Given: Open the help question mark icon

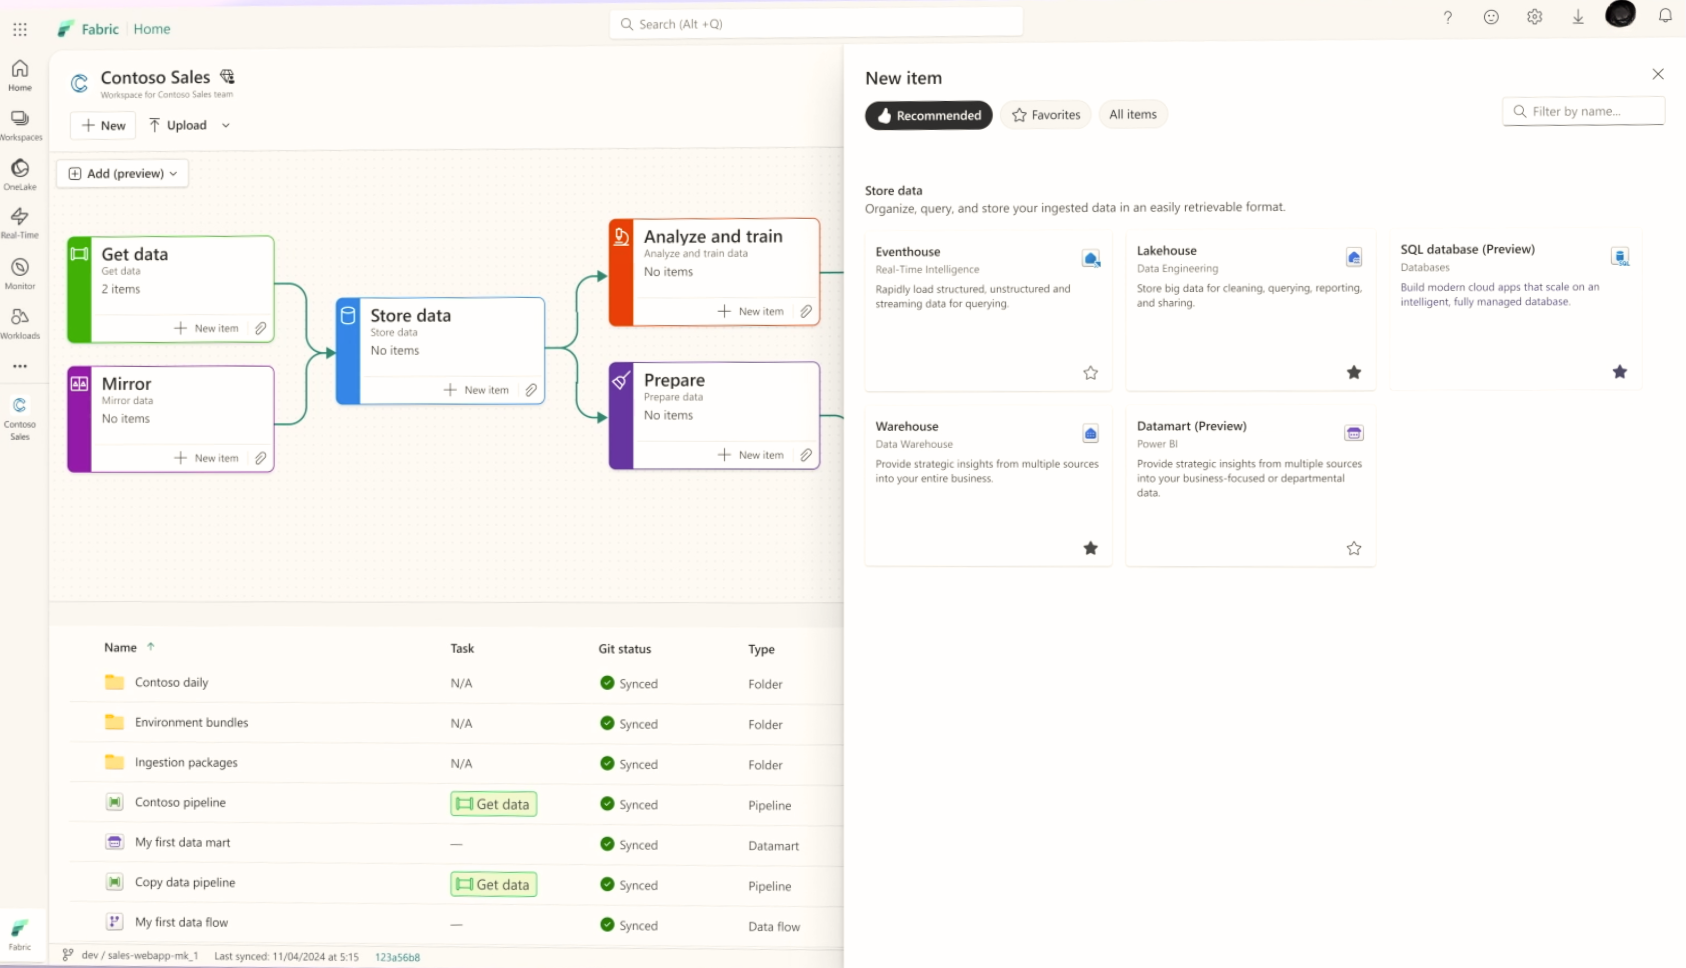Looking at the screenshot, I should click(1447, 17).
